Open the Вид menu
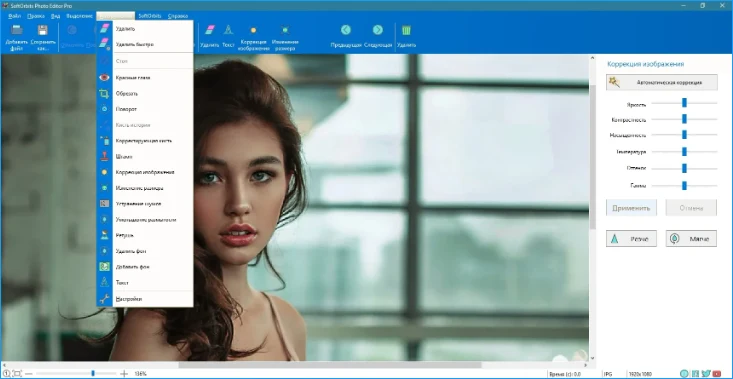This screenshot has width=733, height=379. coord(56,16)
